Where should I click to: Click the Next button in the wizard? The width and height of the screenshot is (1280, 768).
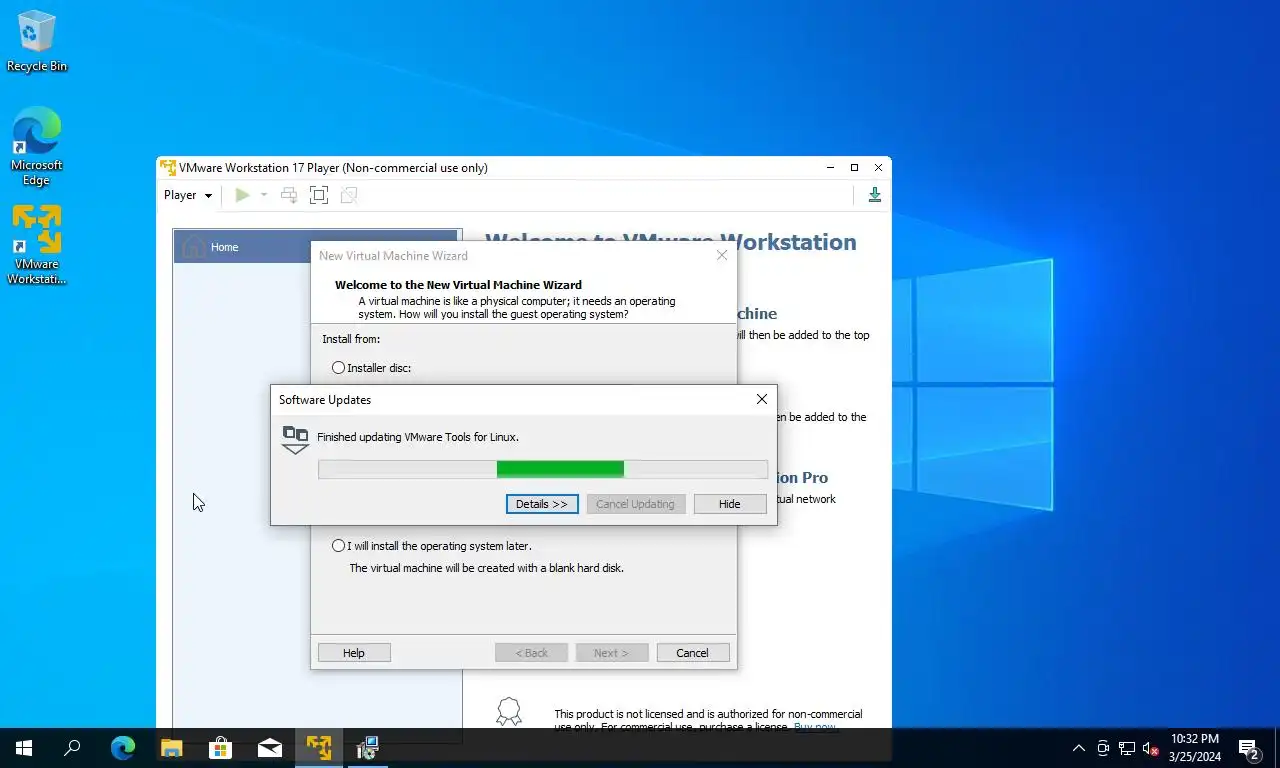(x=611, y=653)
